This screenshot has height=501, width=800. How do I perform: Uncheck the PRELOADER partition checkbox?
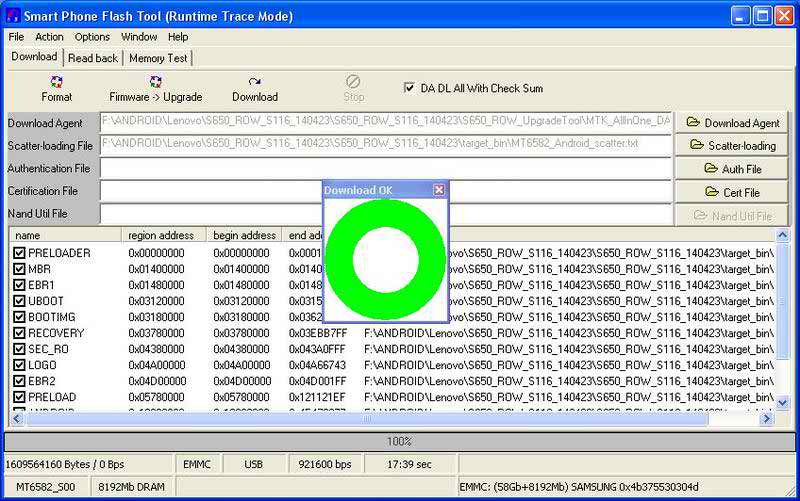(x=19, y=253)
